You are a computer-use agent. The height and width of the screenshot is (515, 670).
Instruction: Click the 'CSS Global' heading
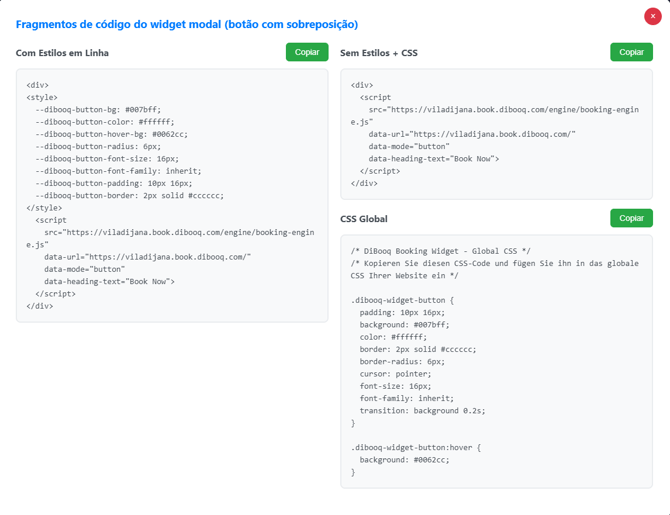pos(364,219)
